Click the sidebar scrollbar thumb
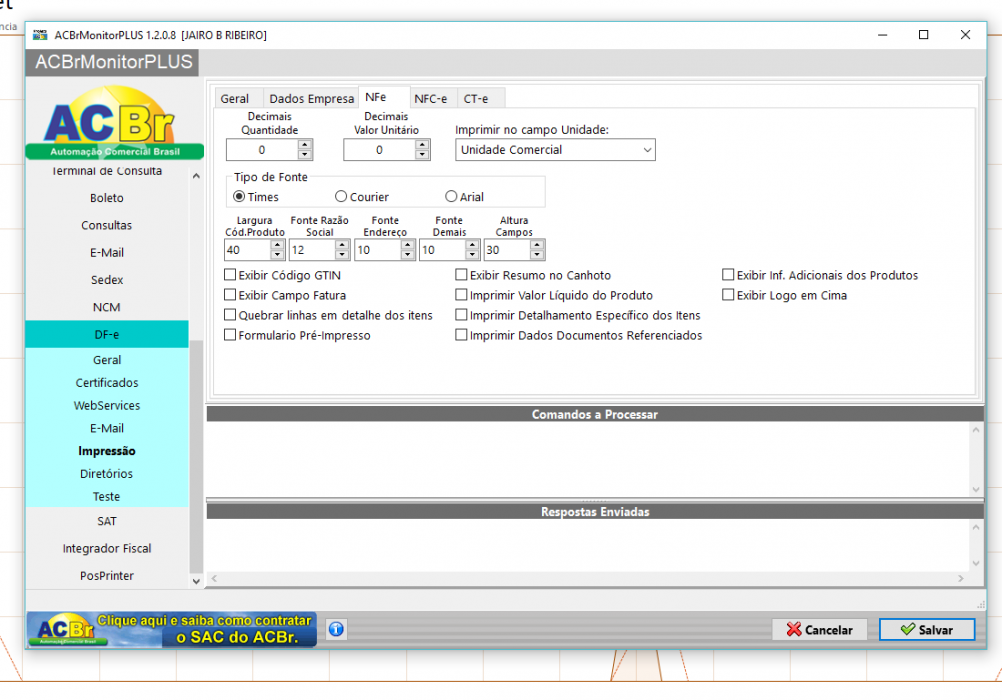Viewport: 1002px width, 700px height. click(x=196, y=456)
